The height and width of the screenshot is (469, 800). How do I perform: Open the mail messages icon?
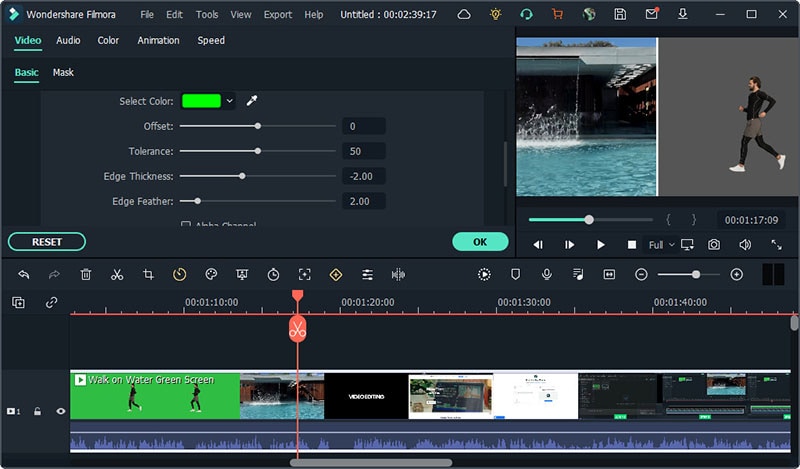click(x=652, y=14)
